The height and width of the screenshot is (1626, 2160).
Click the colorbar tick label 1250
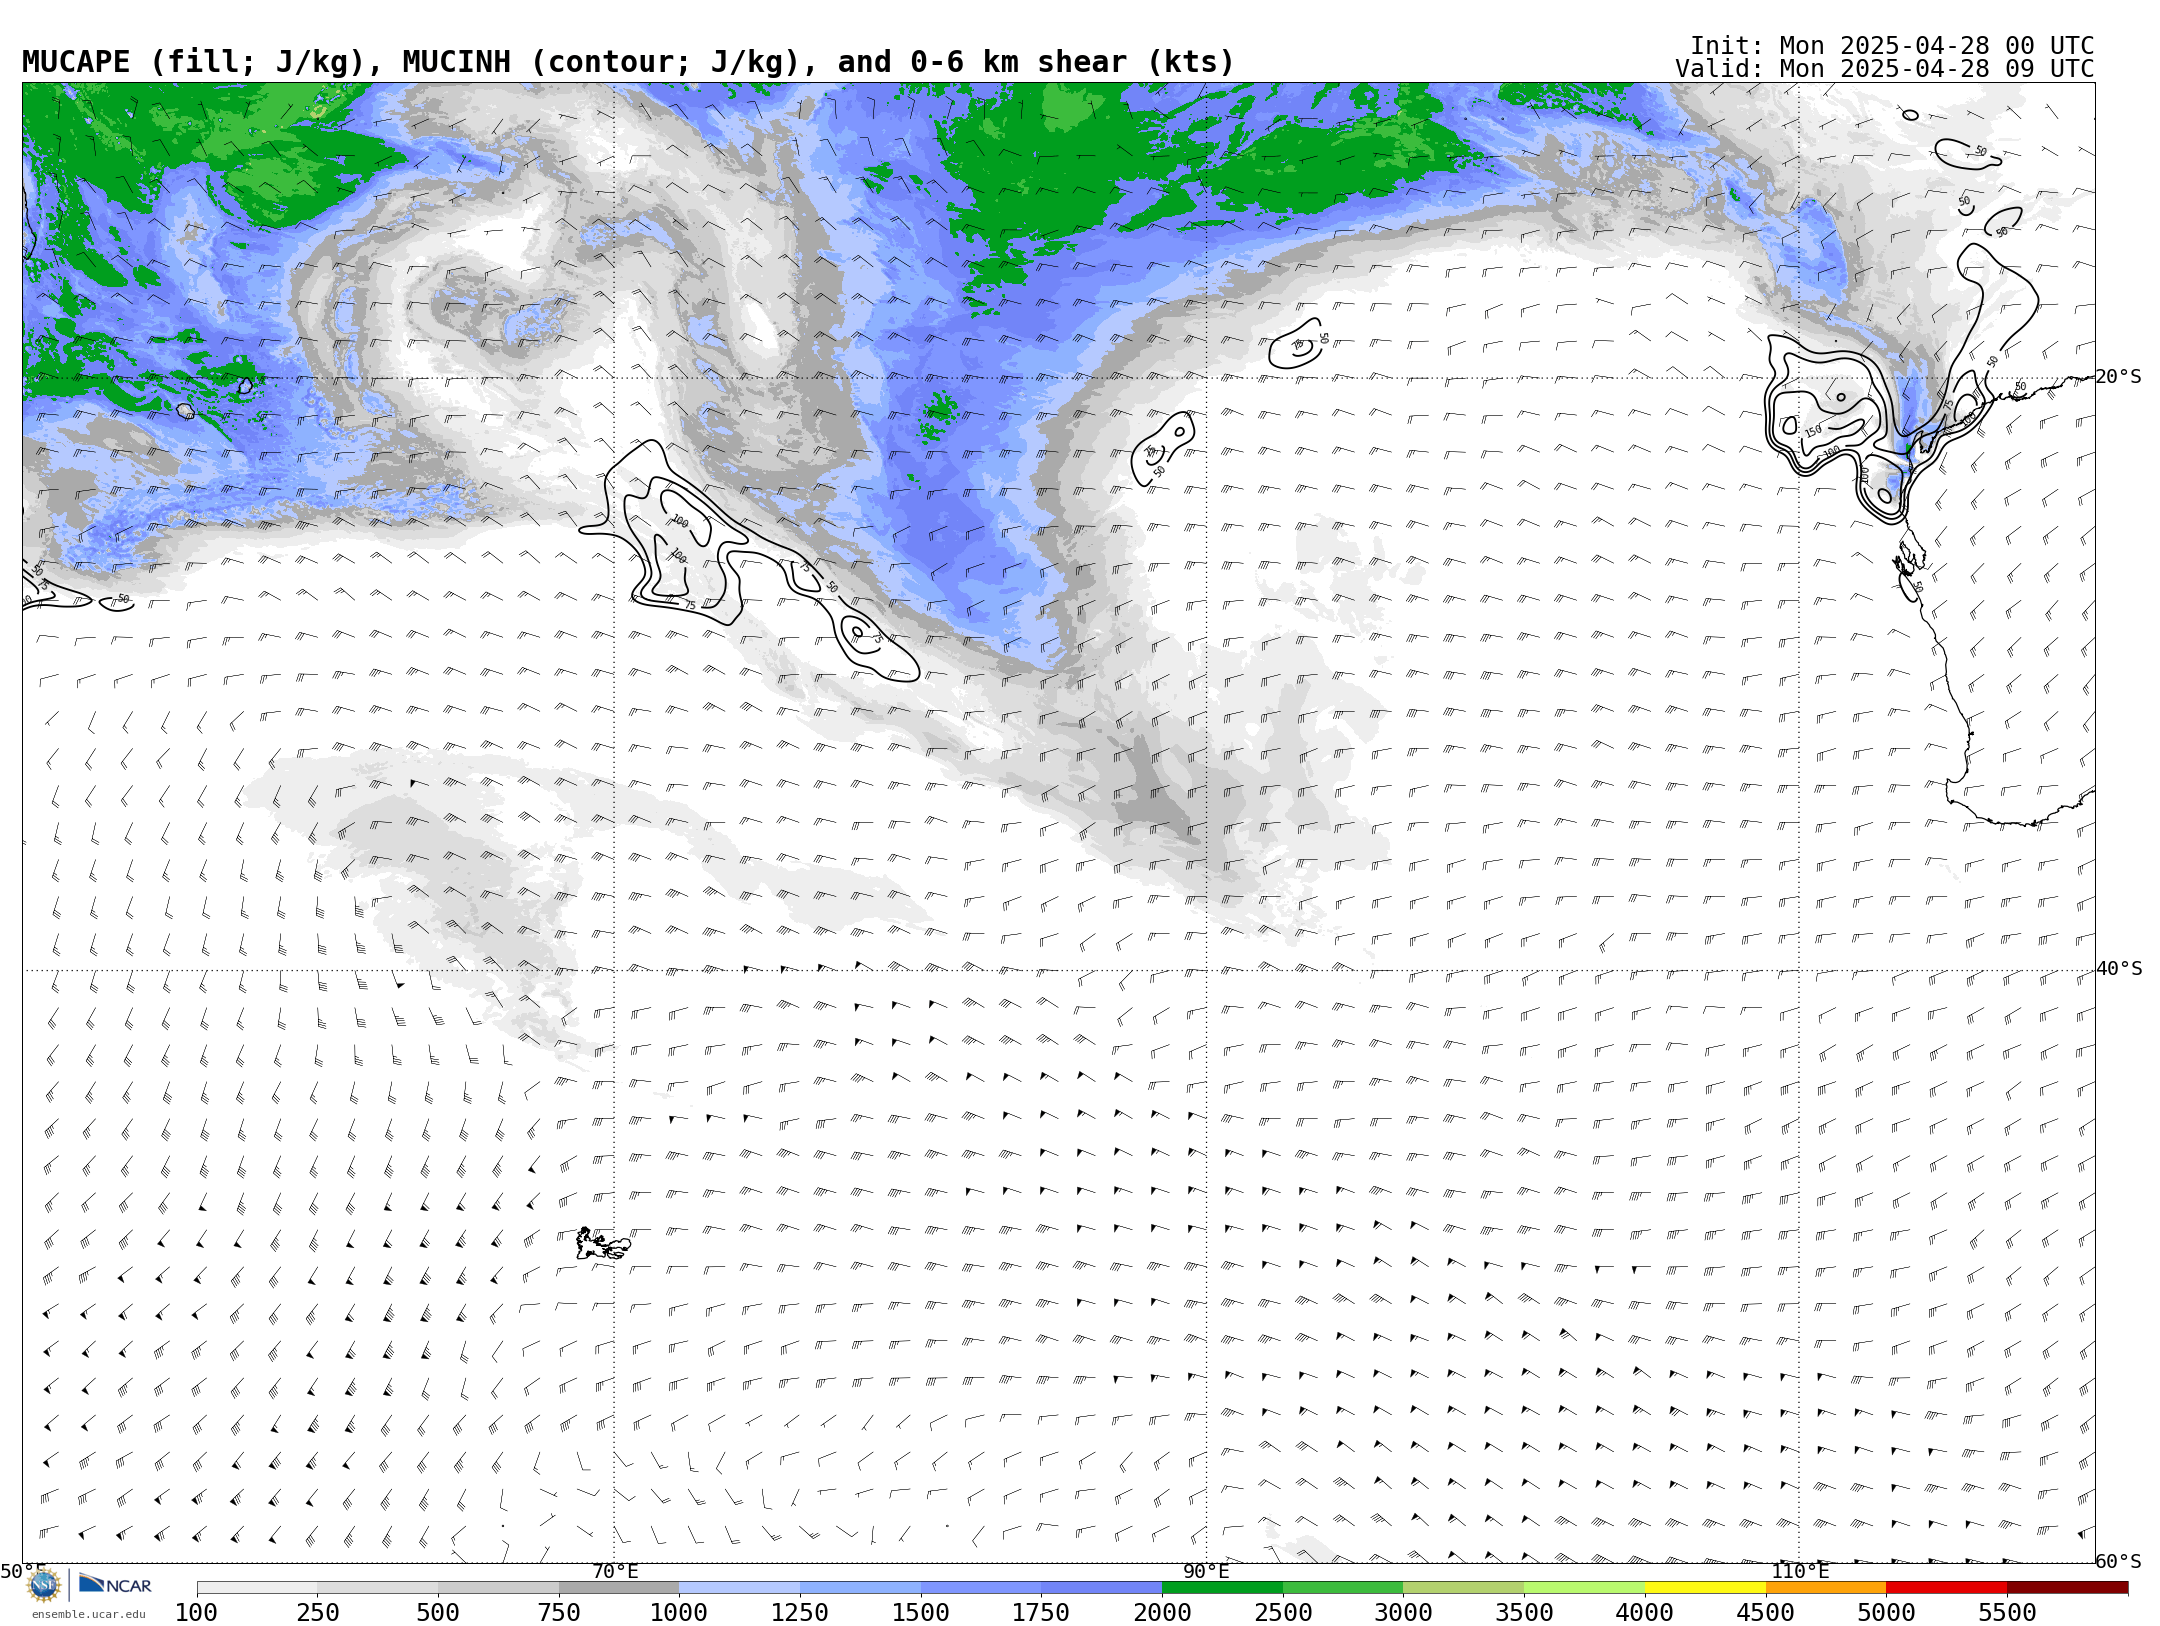tap(800, 1612)
